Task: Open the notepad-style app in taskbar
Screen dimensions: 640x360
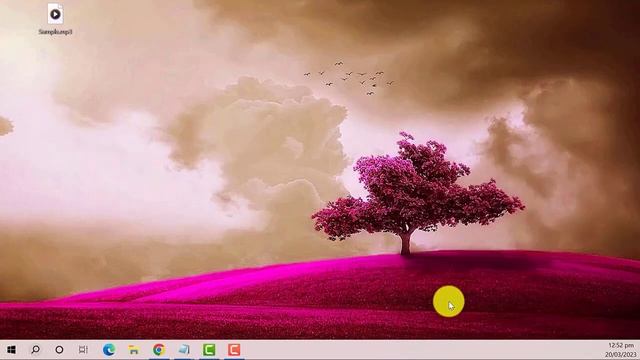Action: pos(184,350)
